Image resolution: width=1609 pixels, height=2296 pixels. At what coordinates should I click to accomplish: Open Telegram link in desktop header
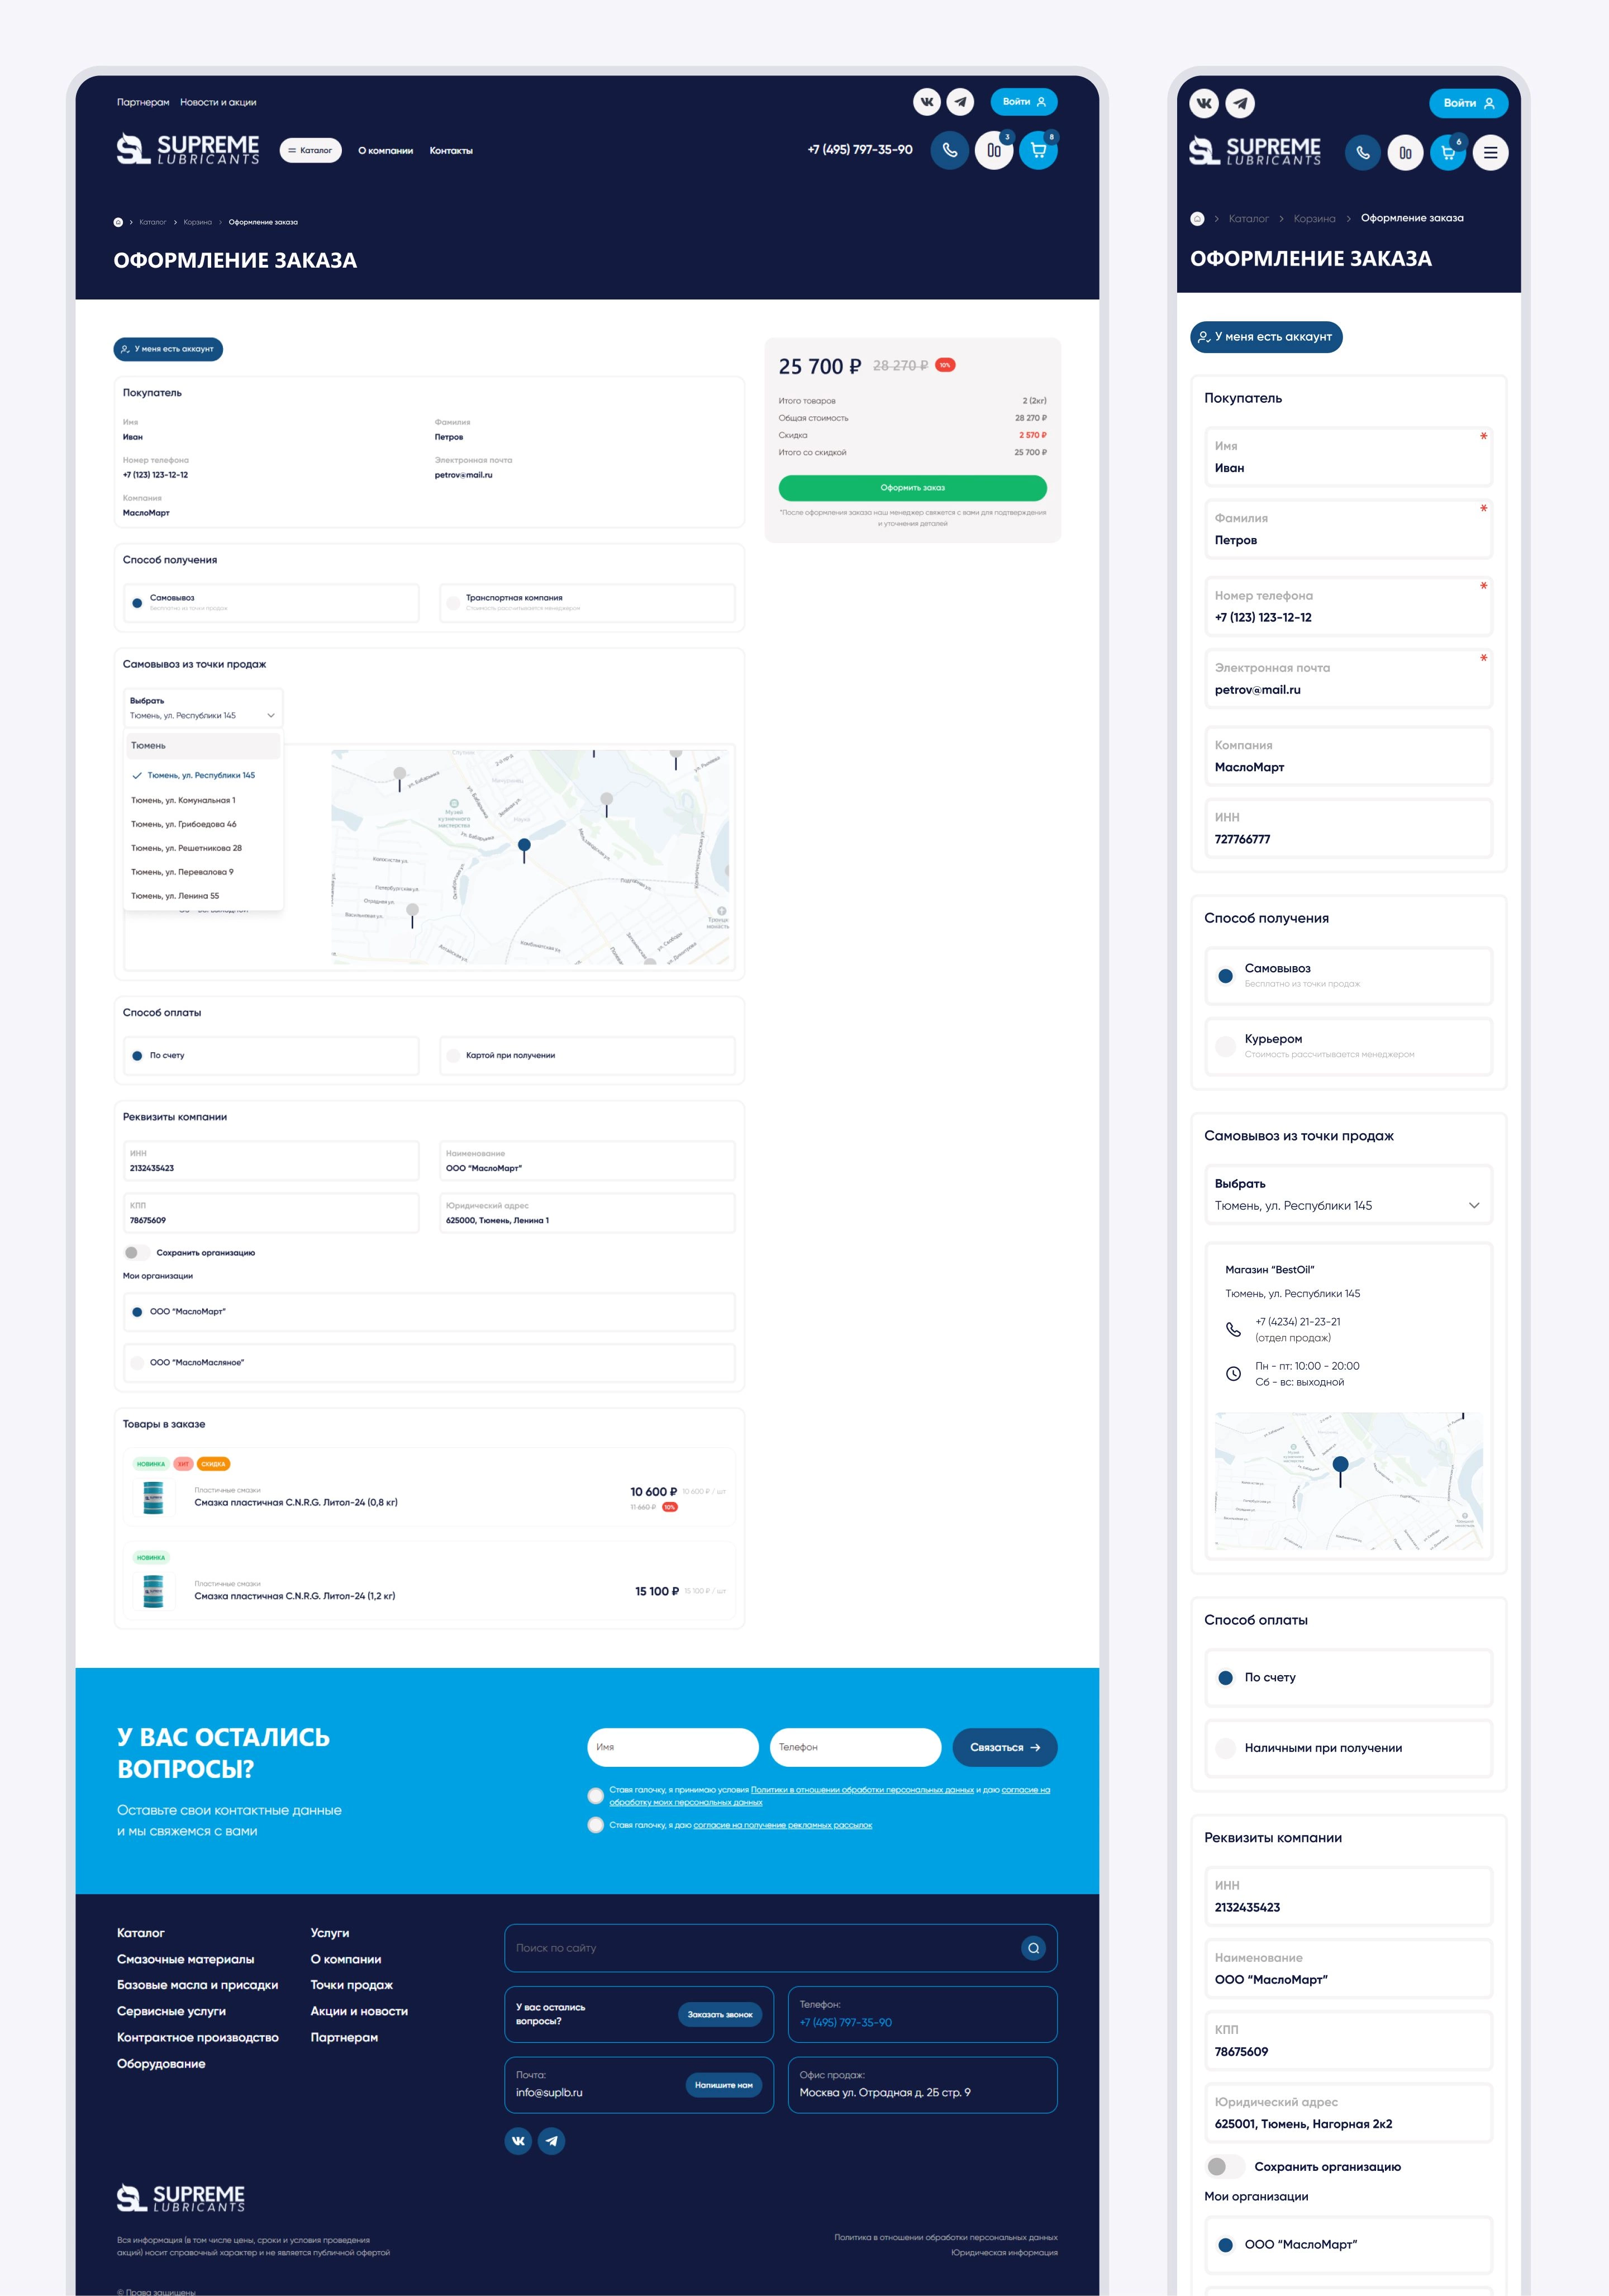click(961, 102)
